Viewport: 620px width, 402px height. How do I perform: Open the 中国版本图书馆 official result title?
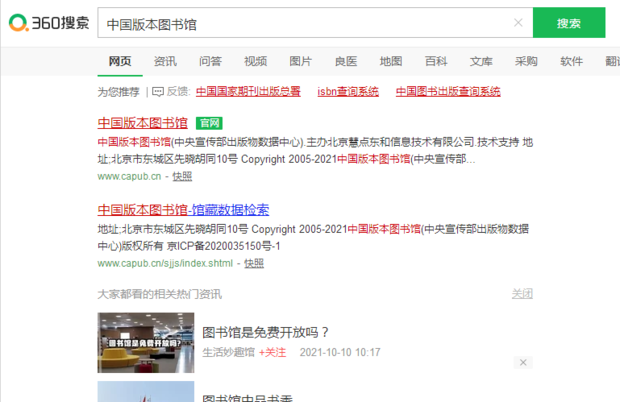(142, 123)
